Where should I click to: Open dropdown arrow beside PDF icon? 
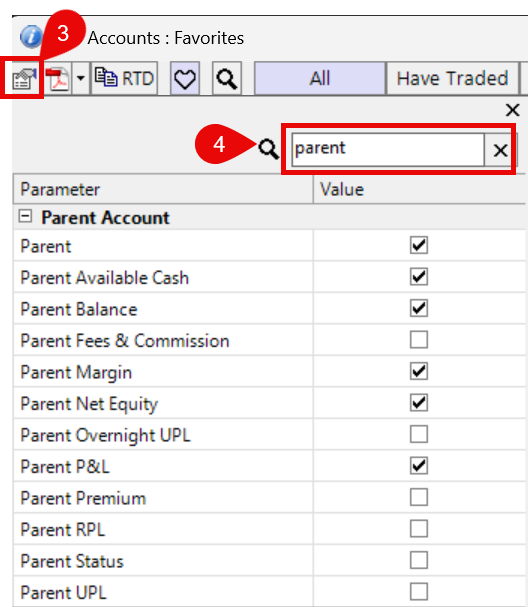click(81, 79)
